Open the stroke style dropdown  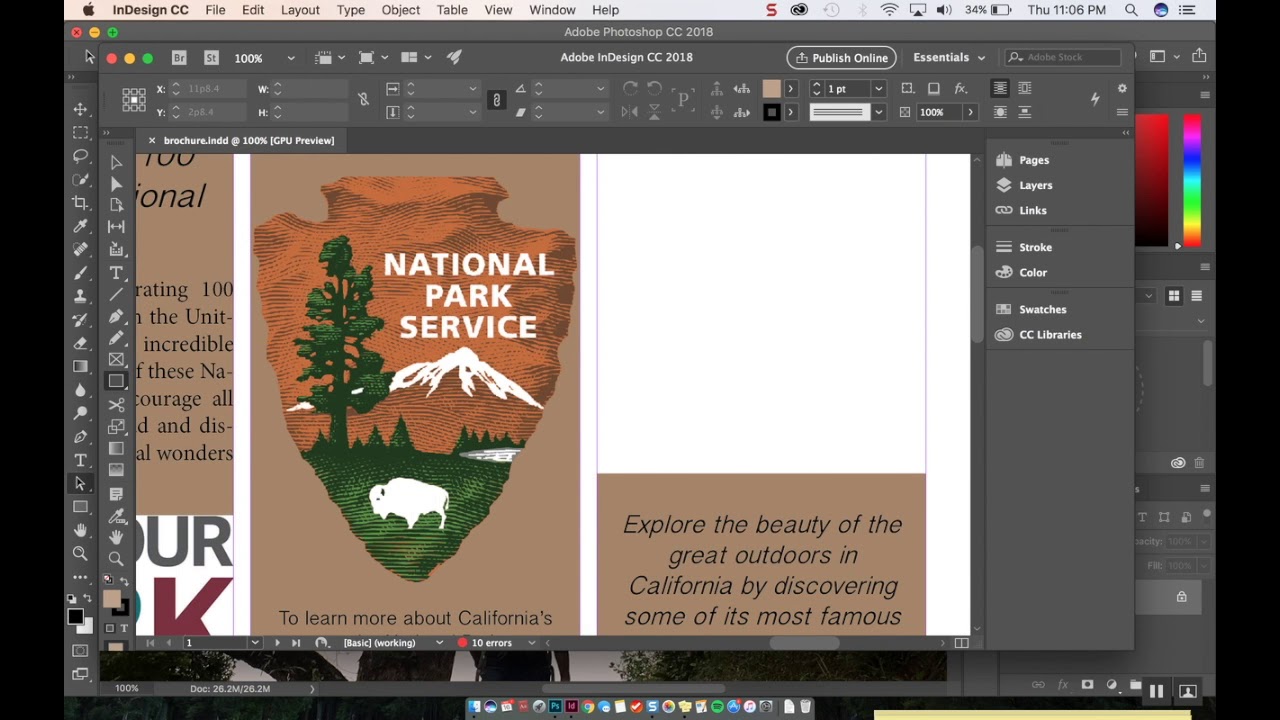[878, 112]
